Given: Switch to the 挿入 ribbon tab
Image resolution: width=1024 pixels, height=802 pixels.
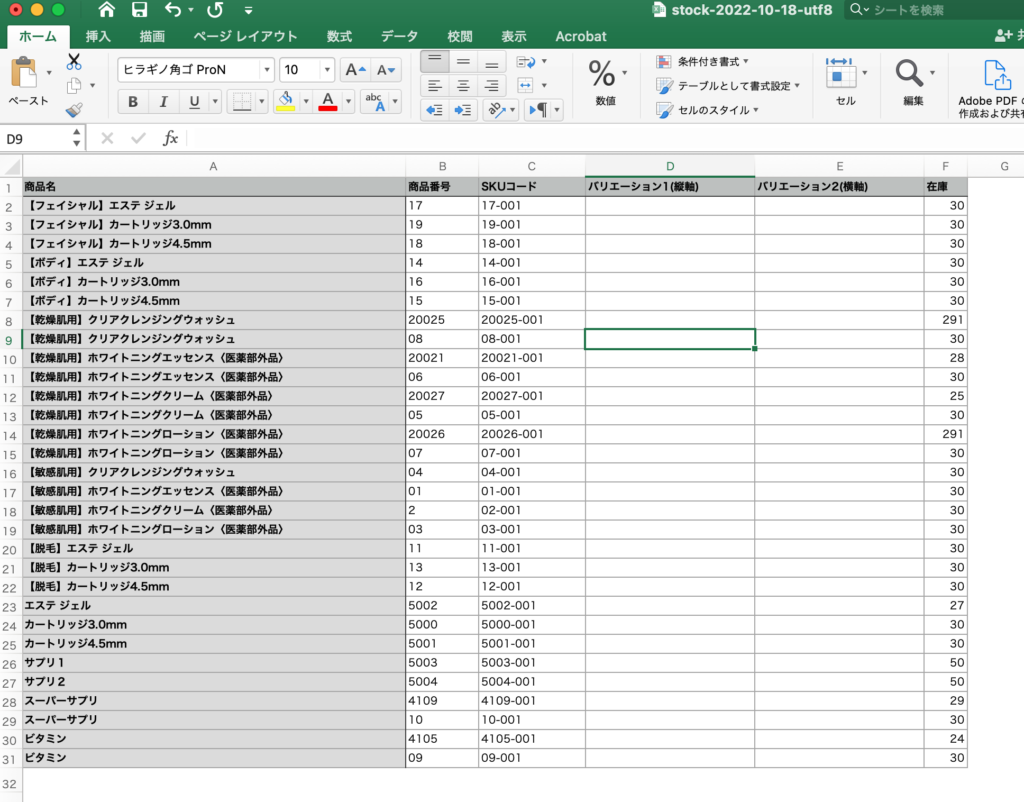Looking at the screenshot, I should 98,36.
